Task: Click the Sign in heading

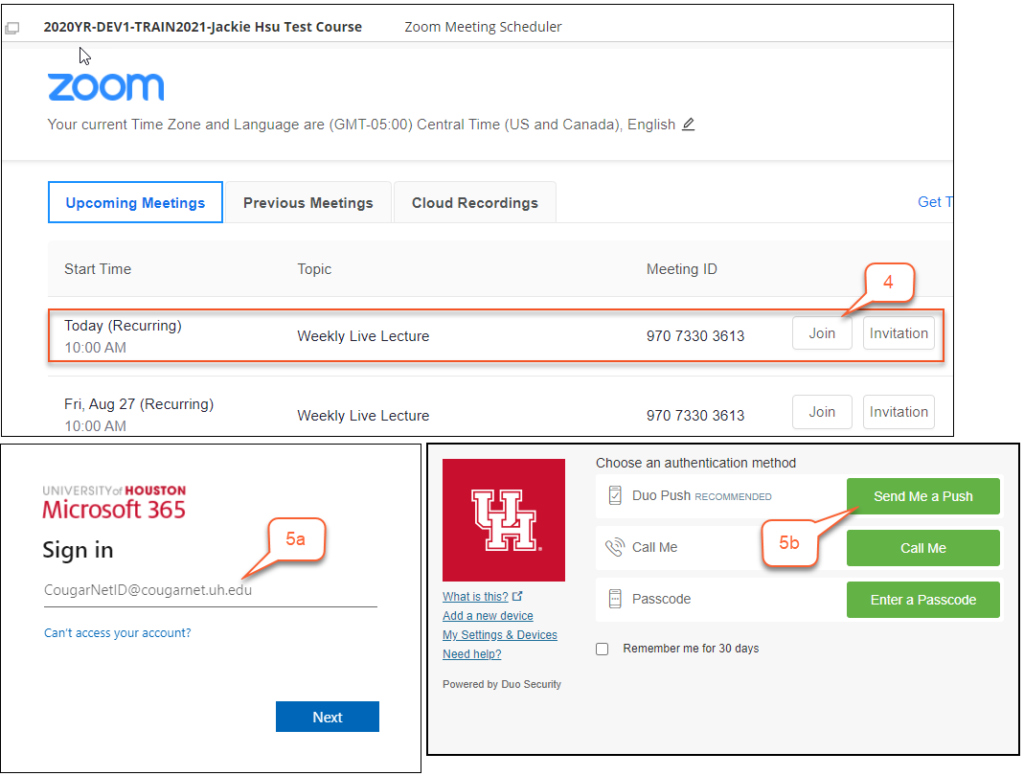Action: tap(78, 550)
